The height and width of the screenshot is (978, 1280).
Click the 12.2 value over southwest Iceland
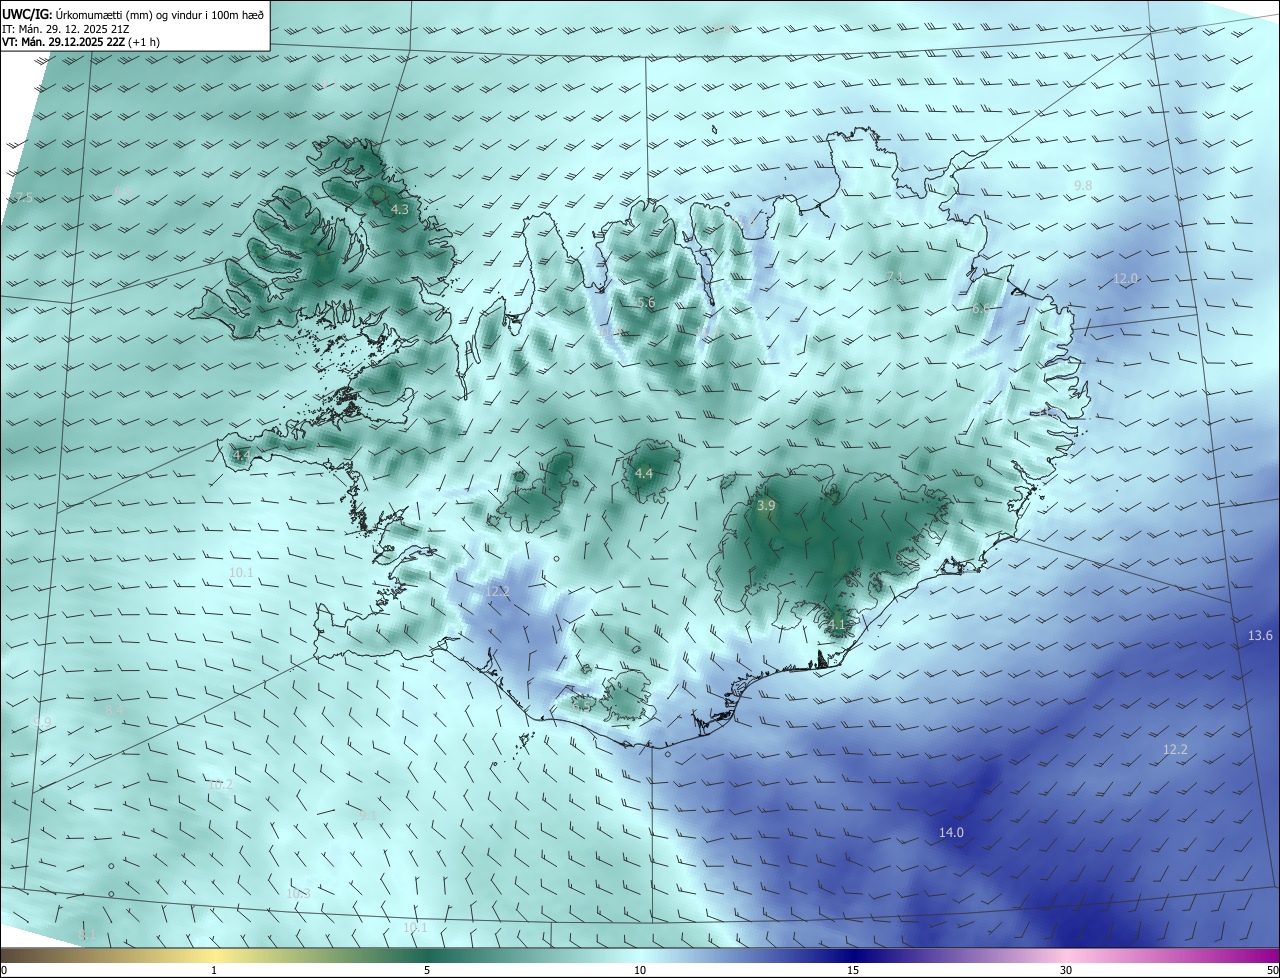click(x=498, y=592)
